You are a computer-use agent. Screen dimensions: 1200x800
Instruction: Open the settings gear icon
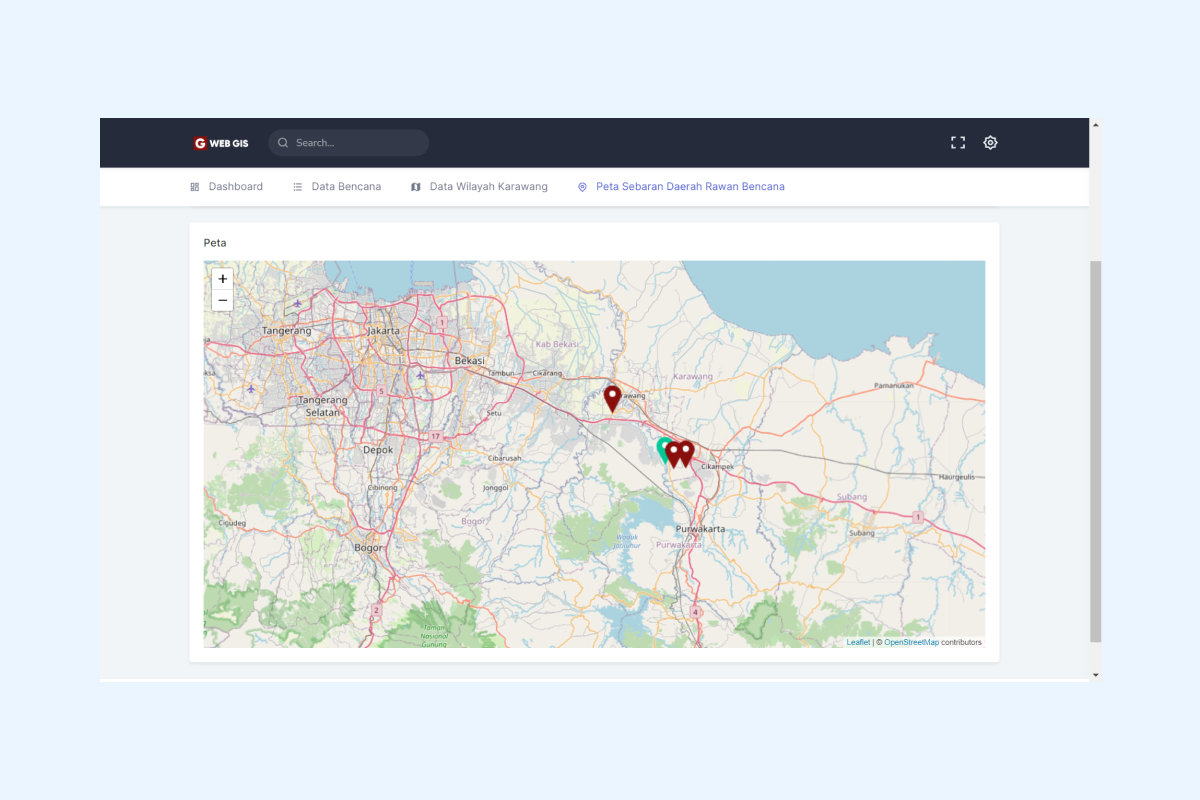click(x=990, y=143)
